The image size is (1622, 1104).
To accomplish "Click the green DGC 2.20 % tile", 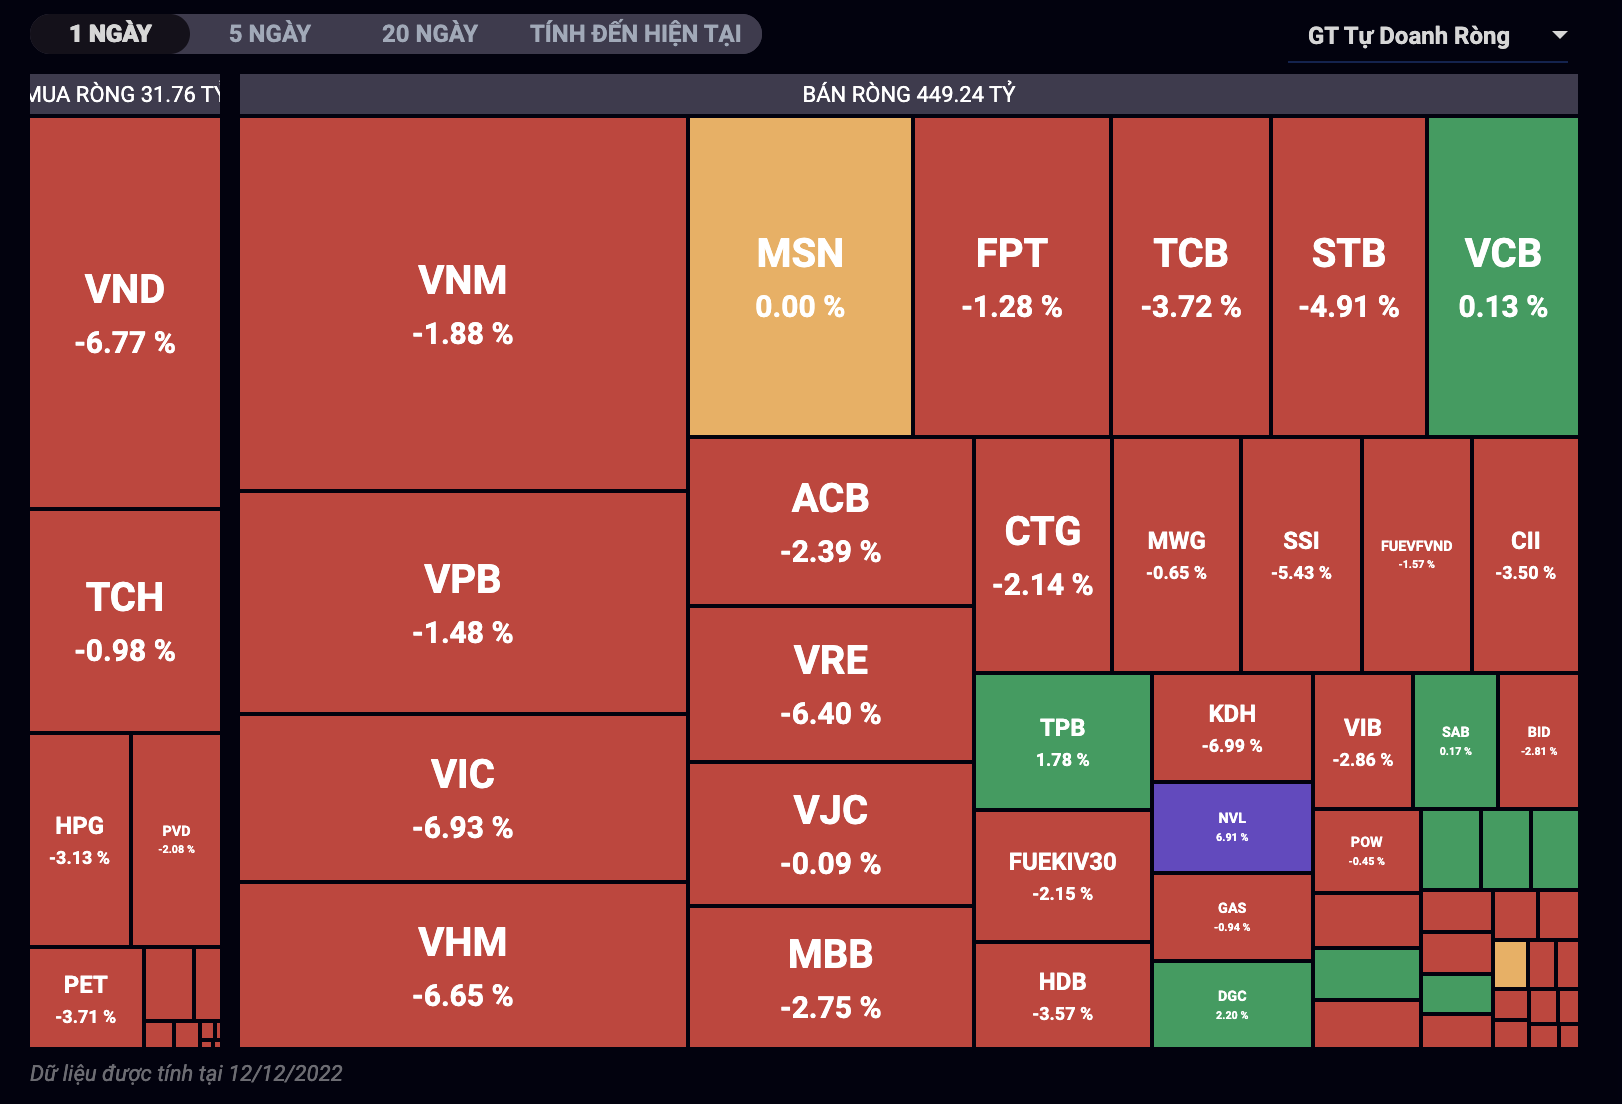I will pyautogui.click(x=1232, y=1004).
